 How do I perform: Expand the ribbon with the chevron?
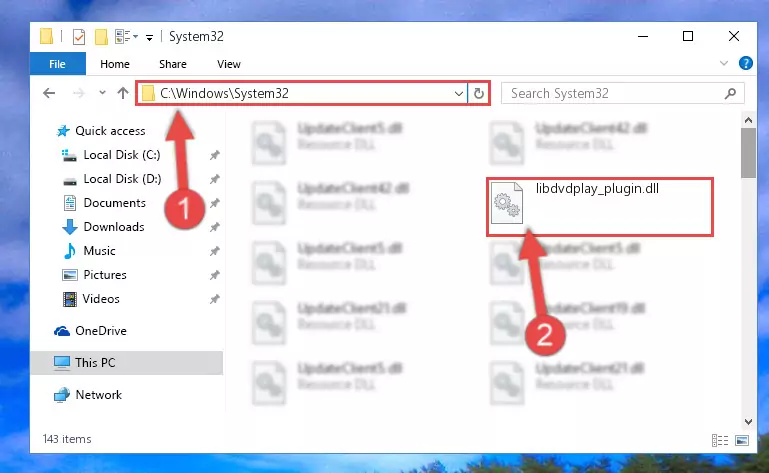[723, 63]
